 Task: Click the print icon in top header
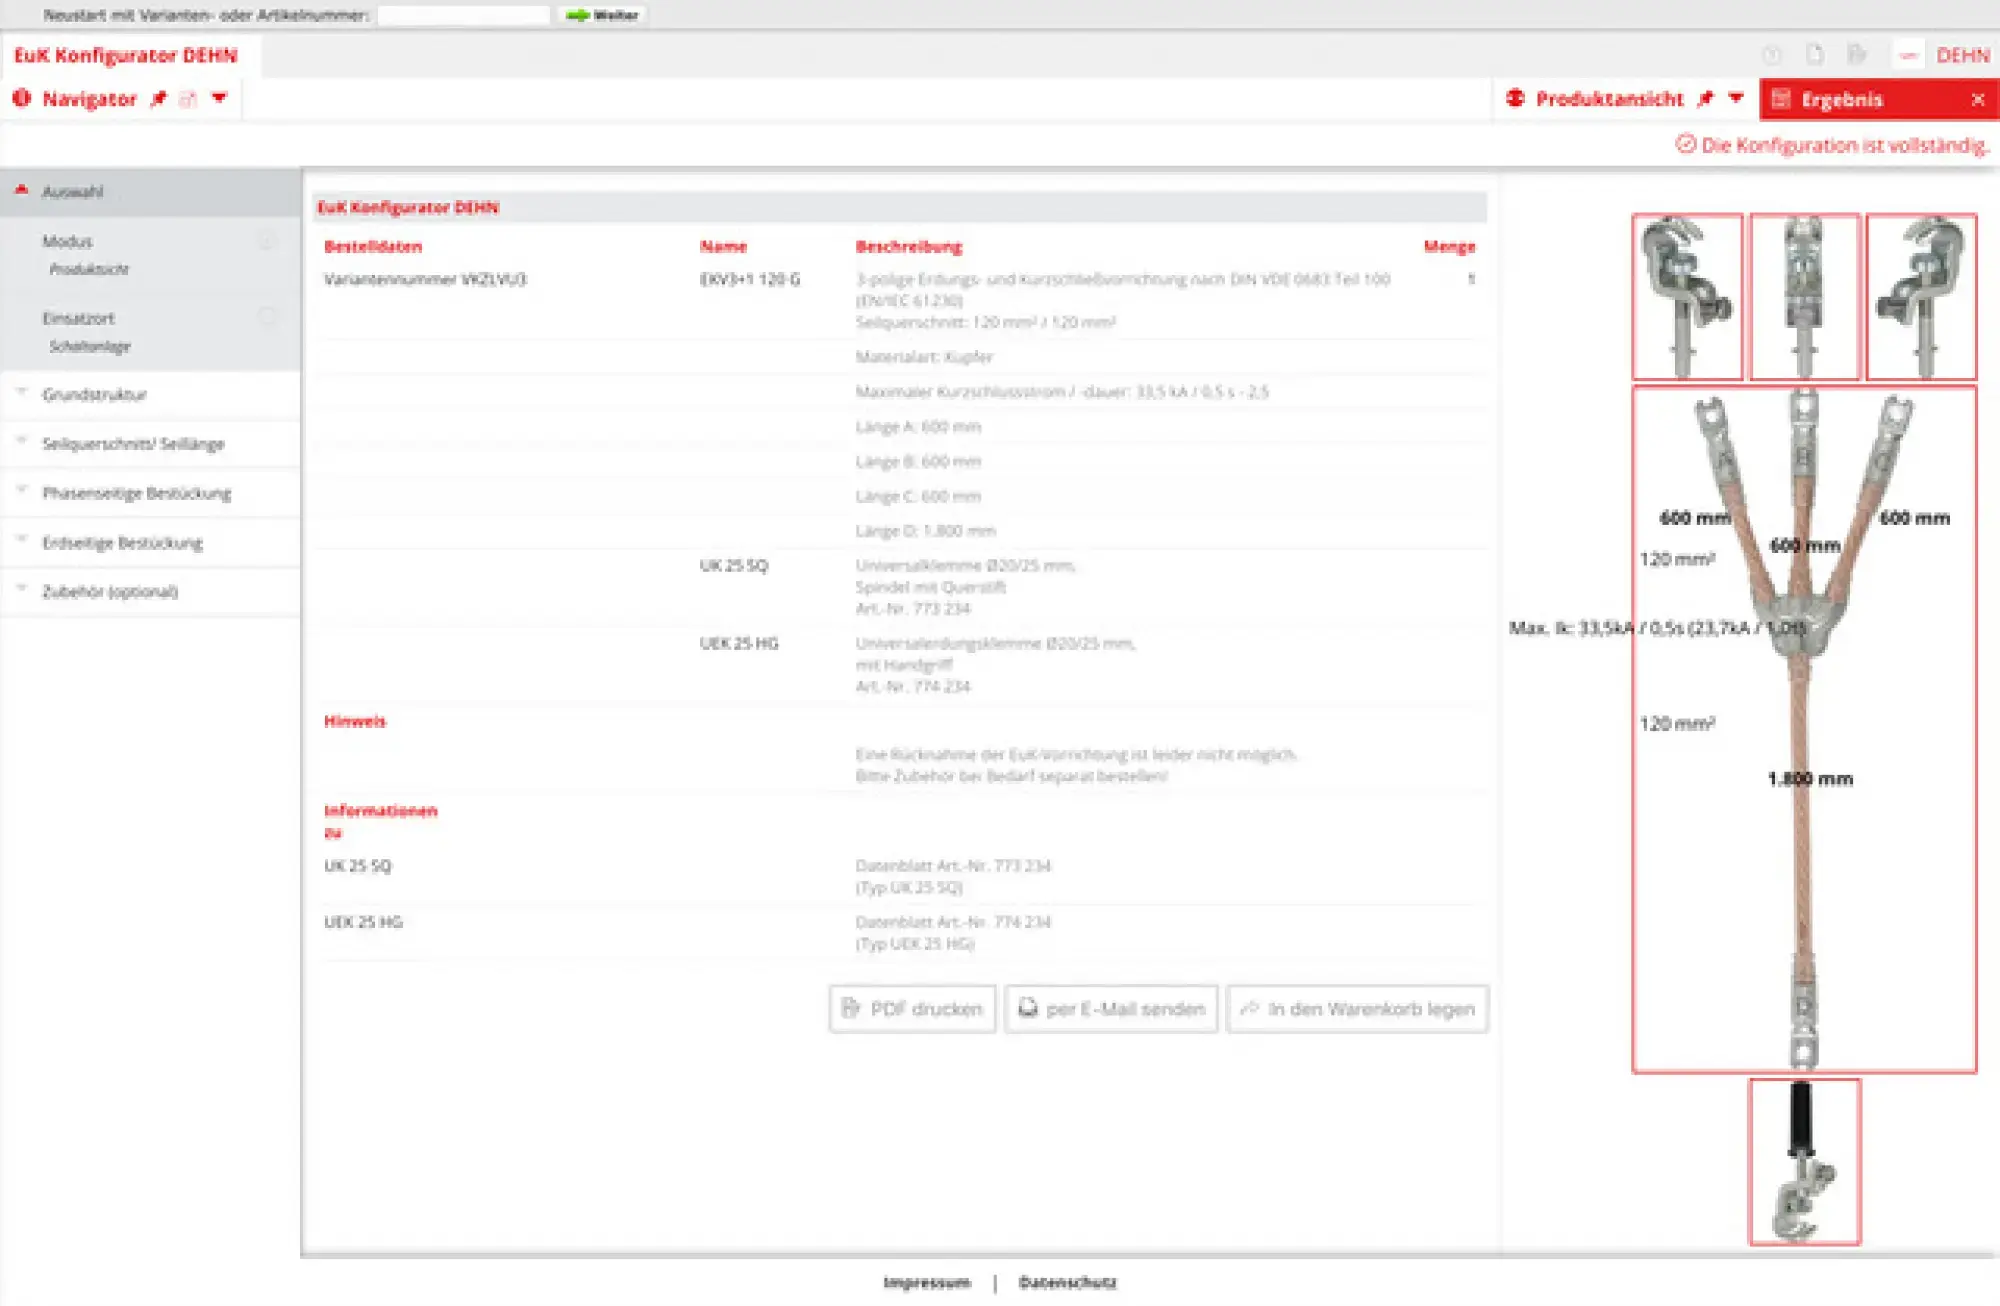[x=1857, y=55]
